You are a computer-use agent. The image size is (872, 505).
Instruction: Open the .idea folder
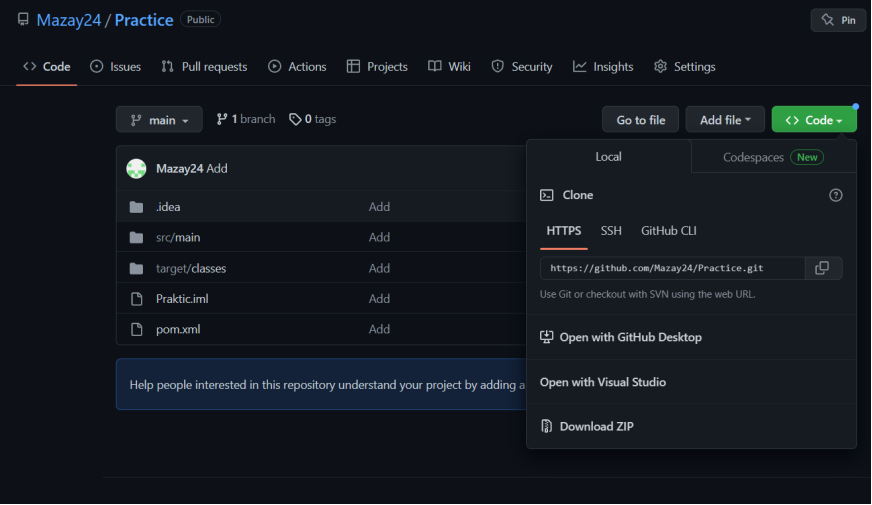pos(168,207)
